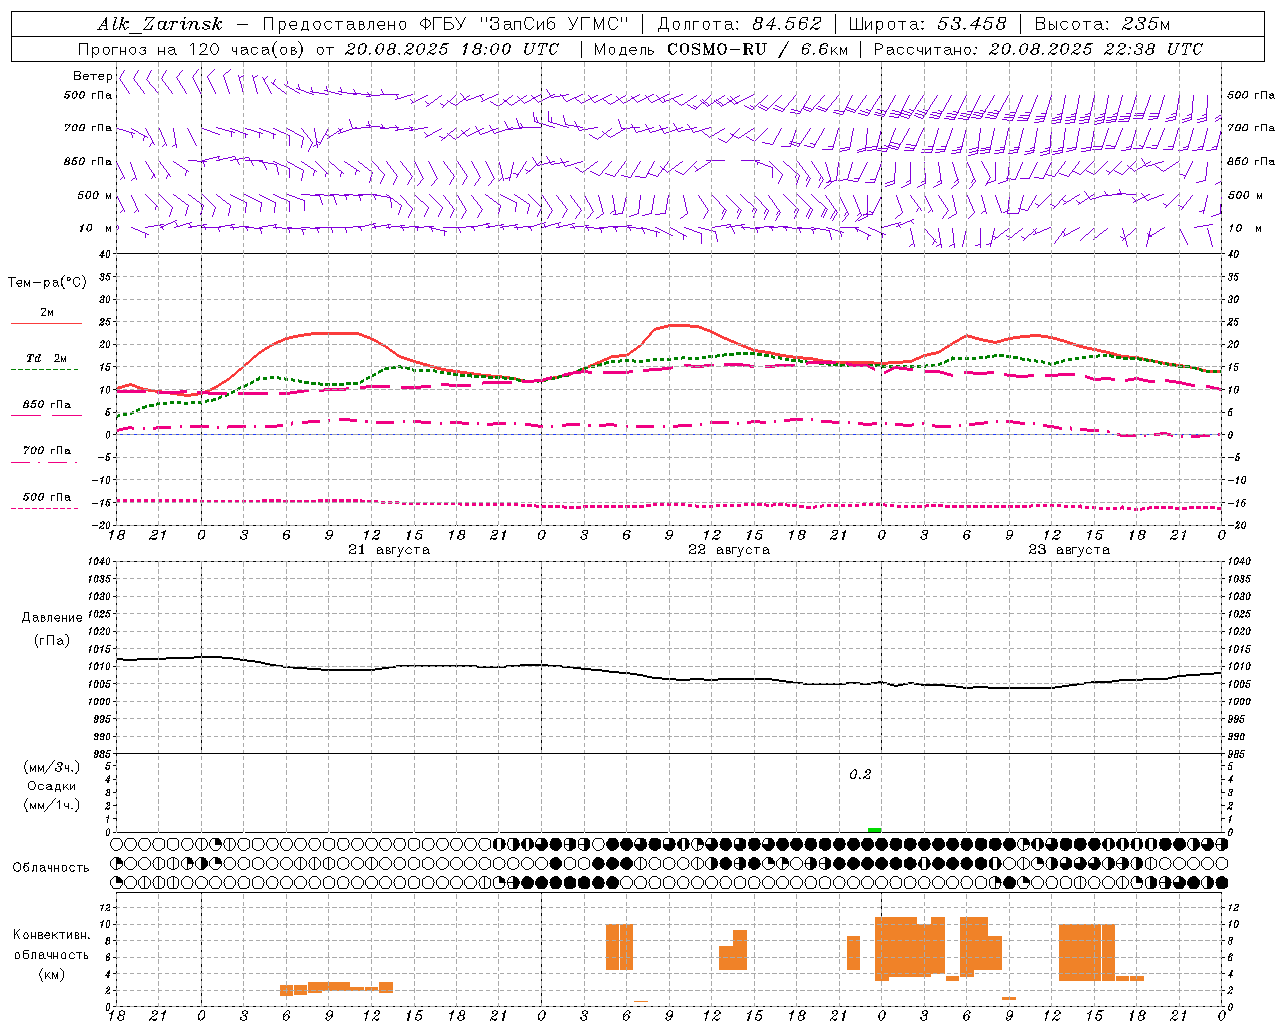Click the Конвективн. chart label
1280x1024 pixels.
[x=51, y=935]
